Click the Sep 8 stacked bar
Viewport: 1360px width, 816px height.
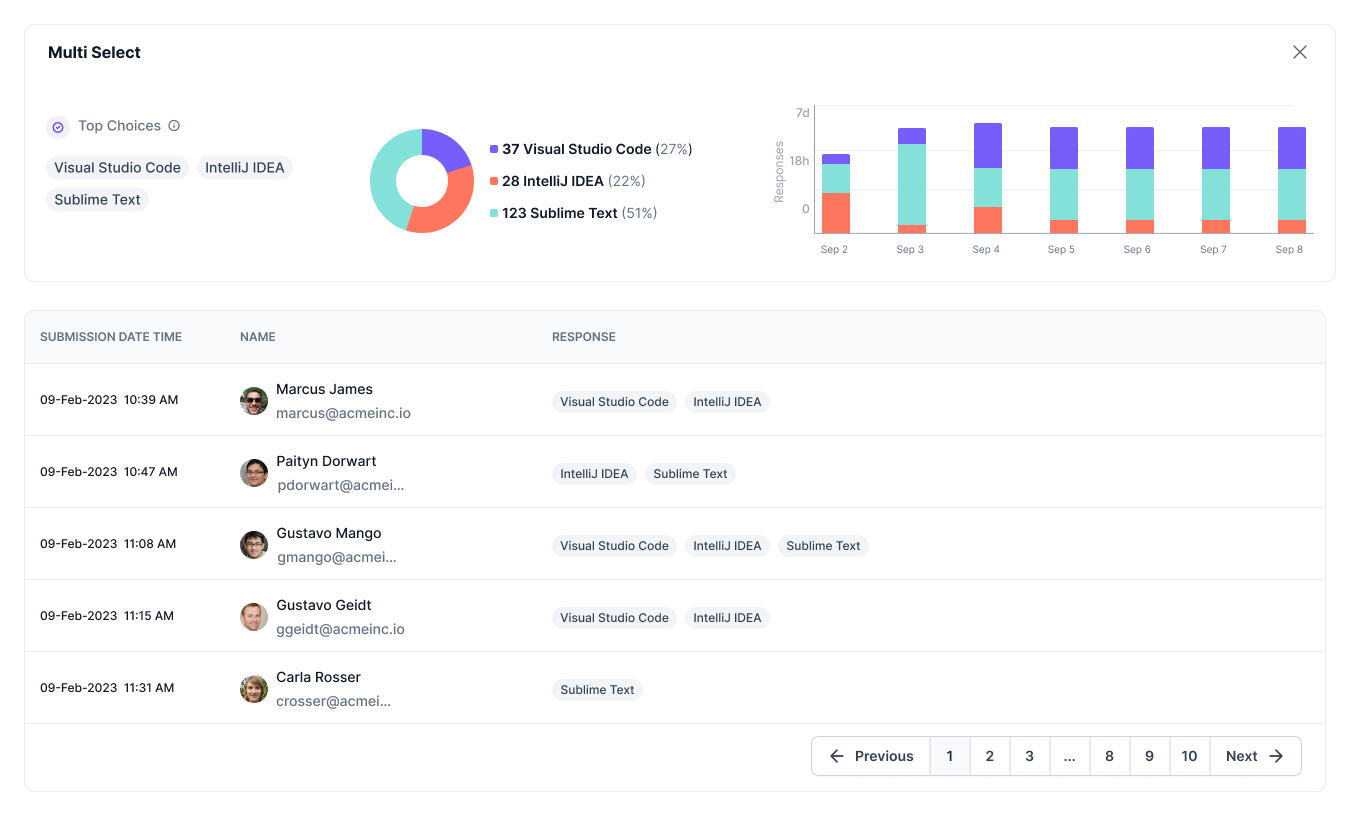(1292, 181)
